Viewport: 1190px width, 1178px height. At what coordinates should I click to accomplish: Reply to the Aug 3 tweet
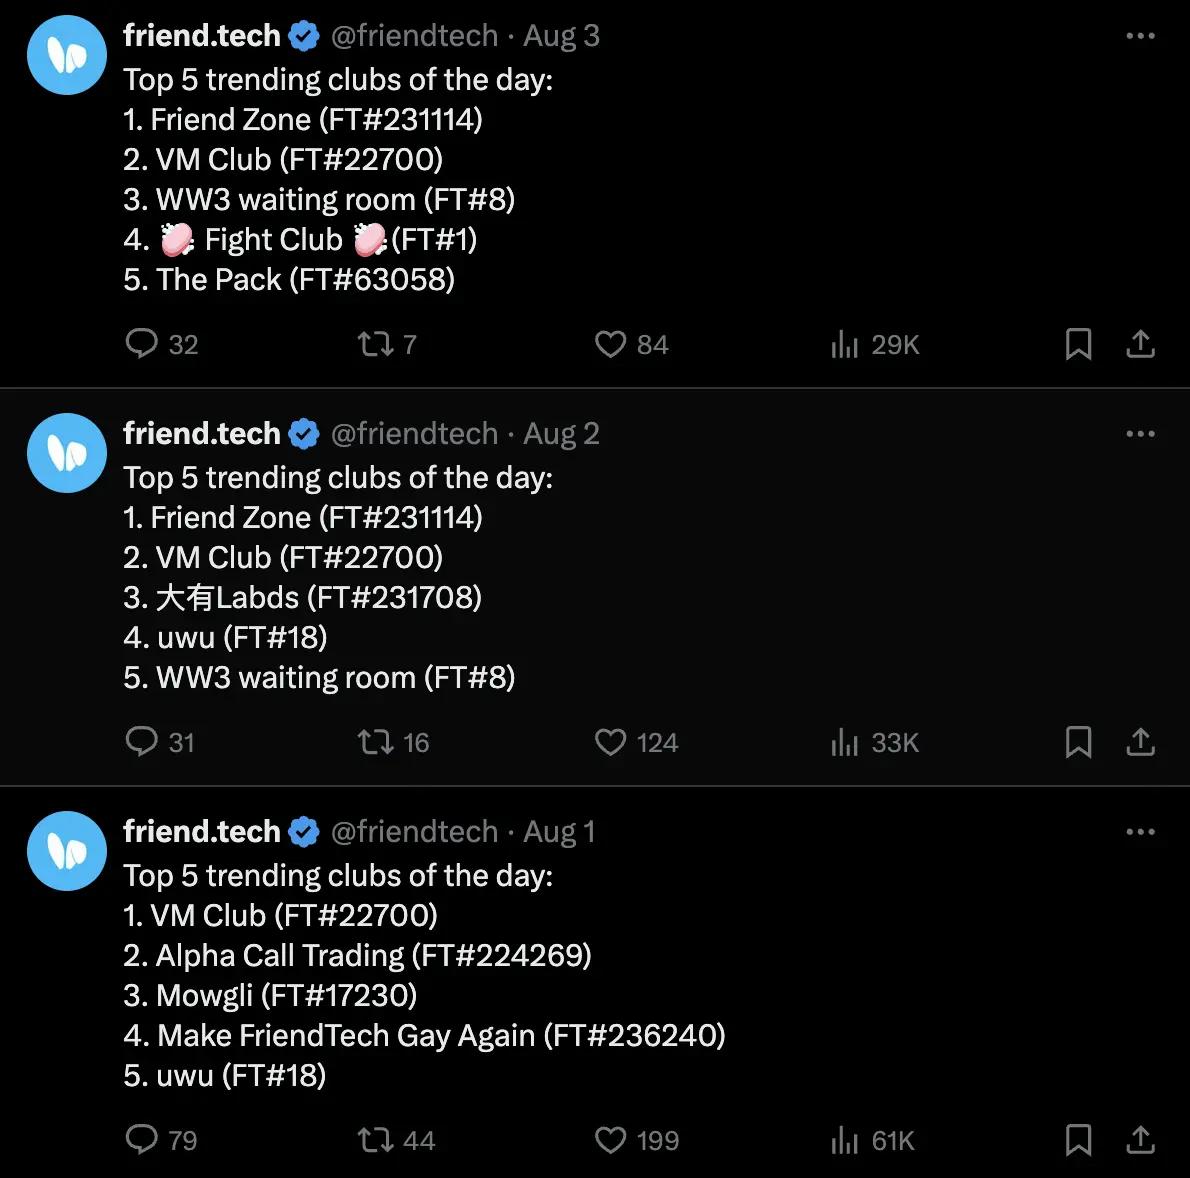point(142,344)
